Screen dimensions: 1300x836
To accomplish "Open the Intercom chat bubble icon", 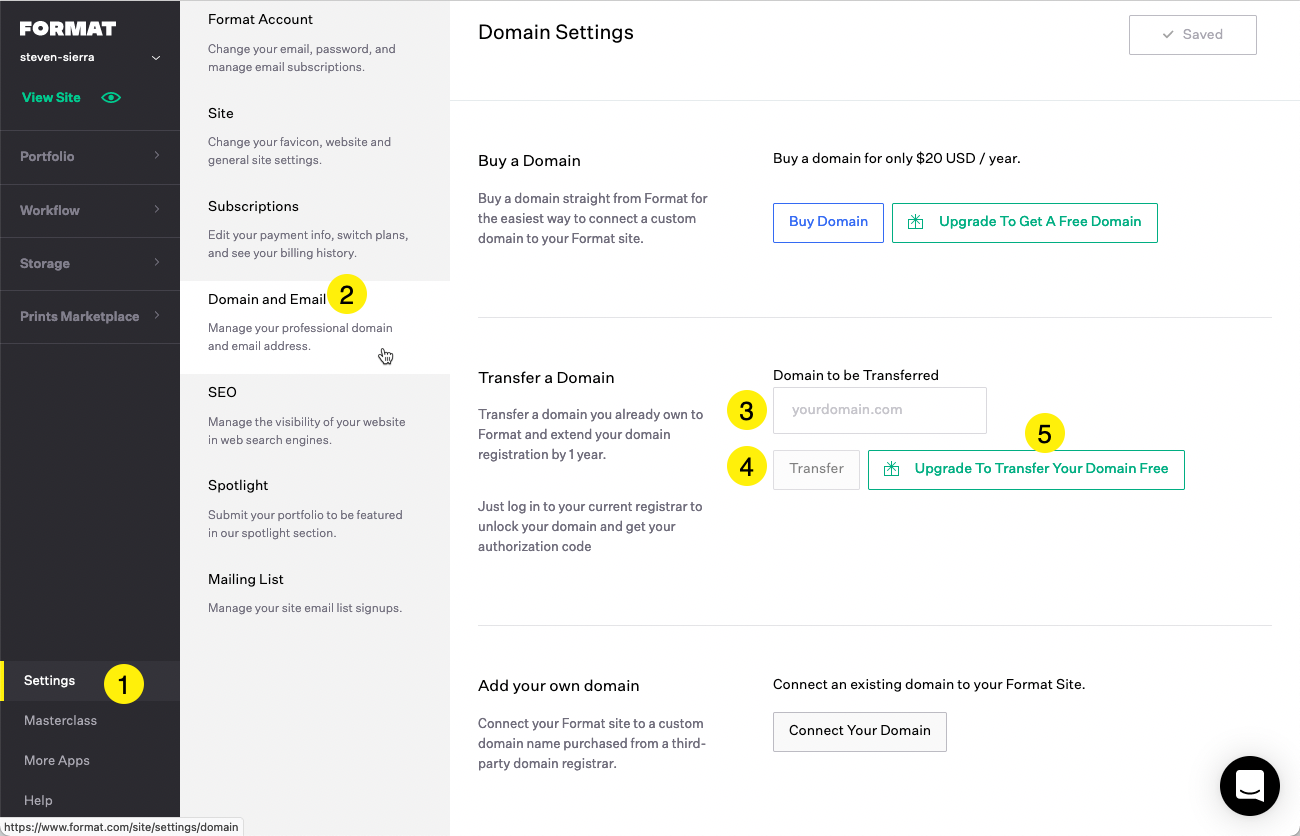I will 1250,786.
